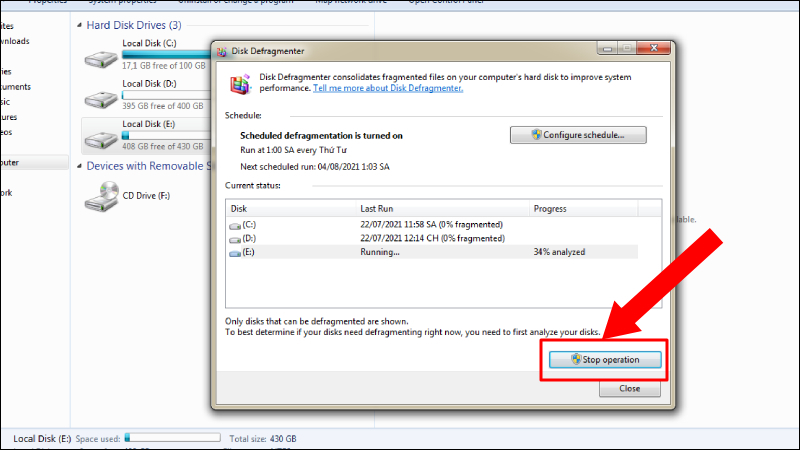Viewport: 800px width, 450px height.
Task: Select the (D:) disk row in list
Action: coord(432,238)
